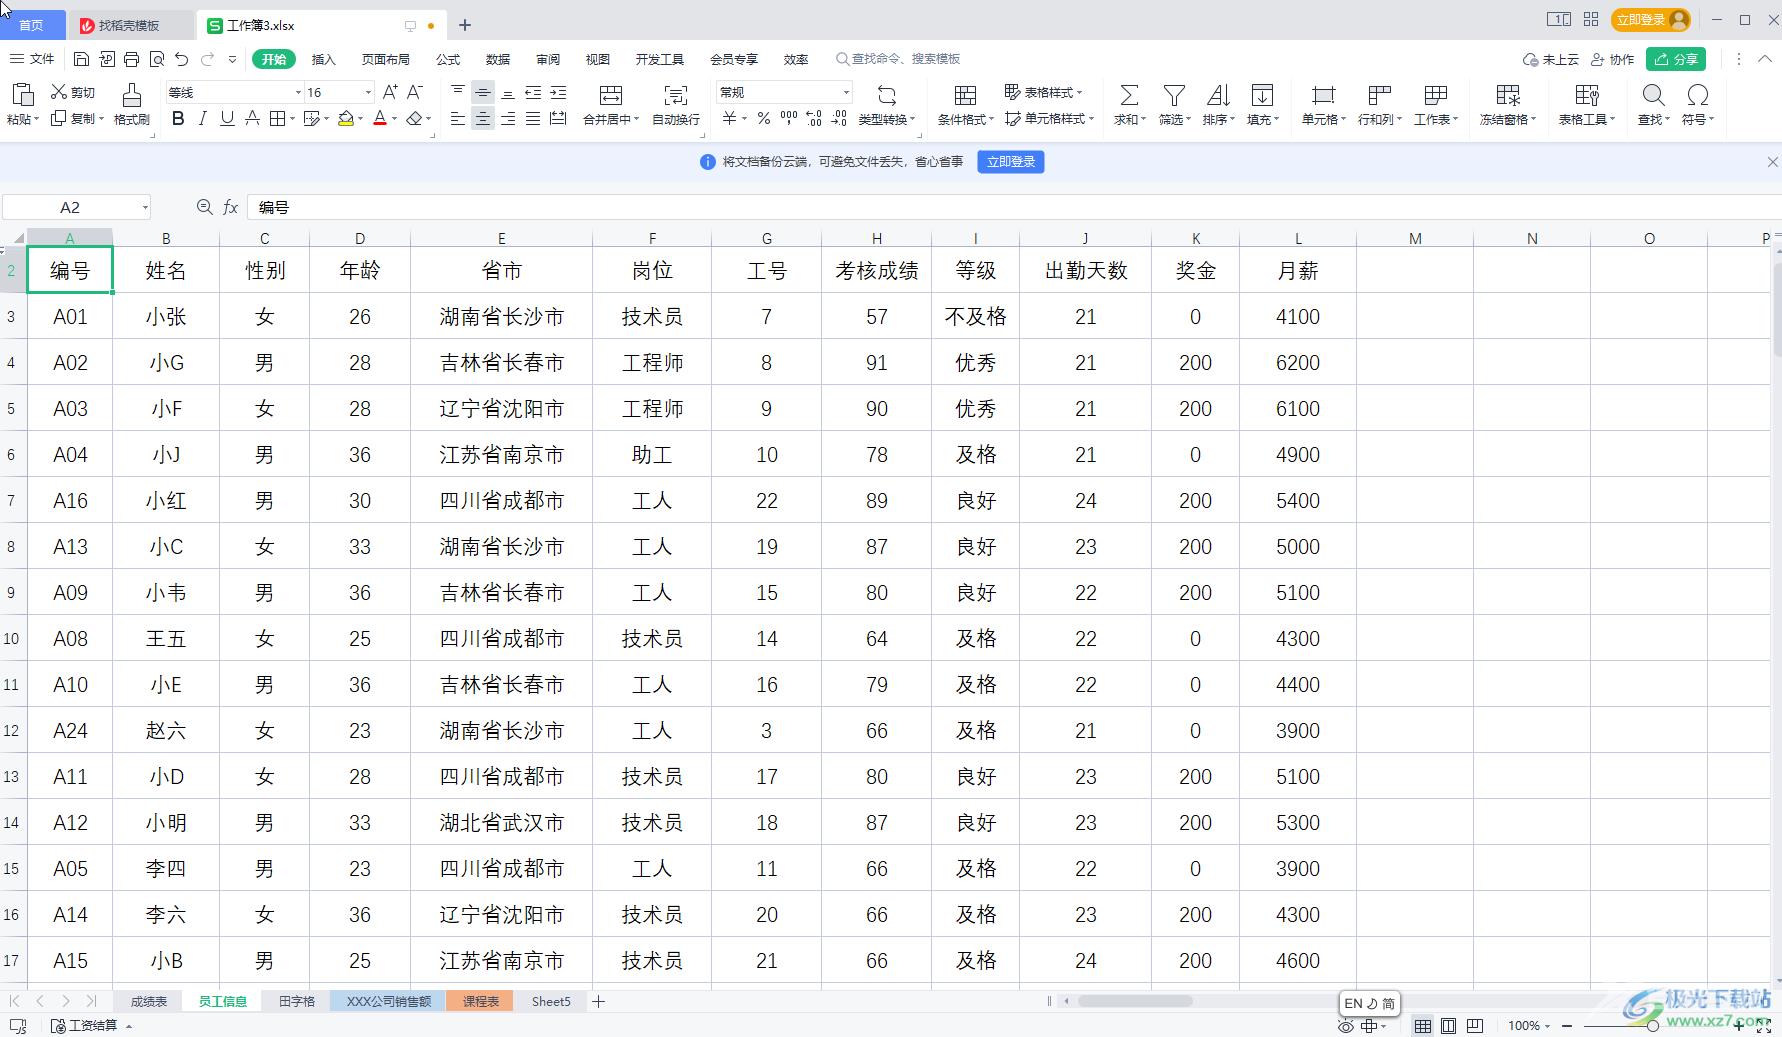Click the Percent style icon
The width and height of the screenshot is (1782, 1037).
[764, 119]
